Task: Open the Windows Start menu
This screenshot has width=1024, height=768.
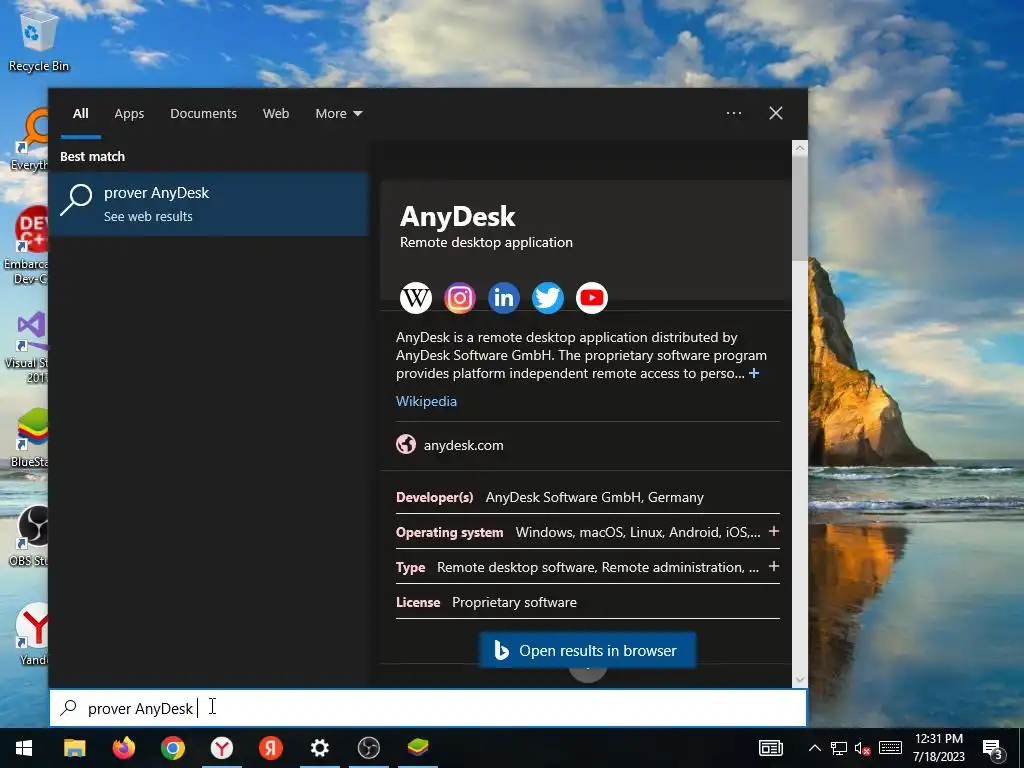Action: (x=24, y=748)
